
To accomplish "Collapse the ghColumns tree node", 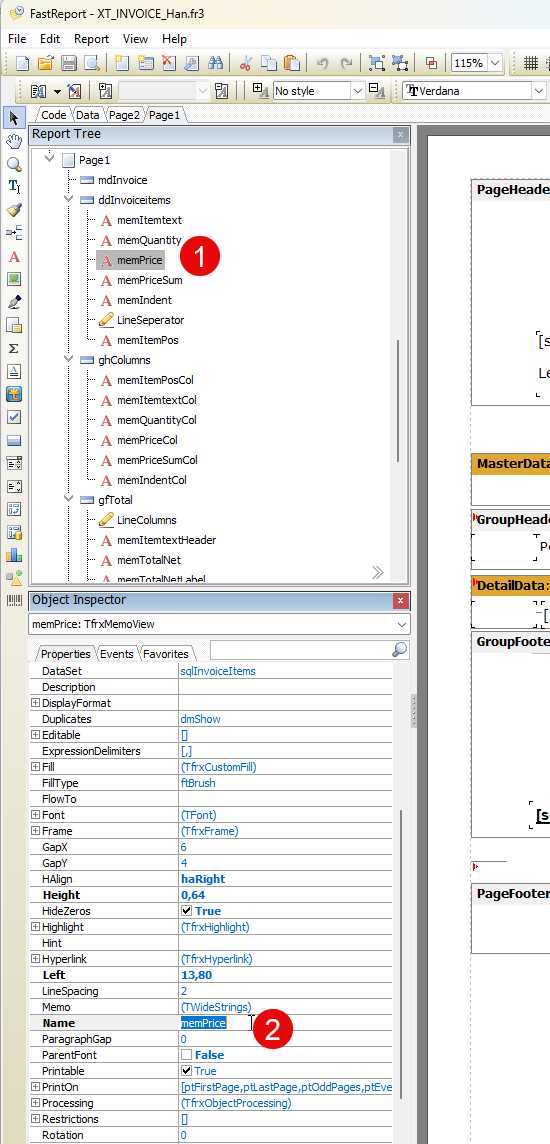I will pos(68,360).
